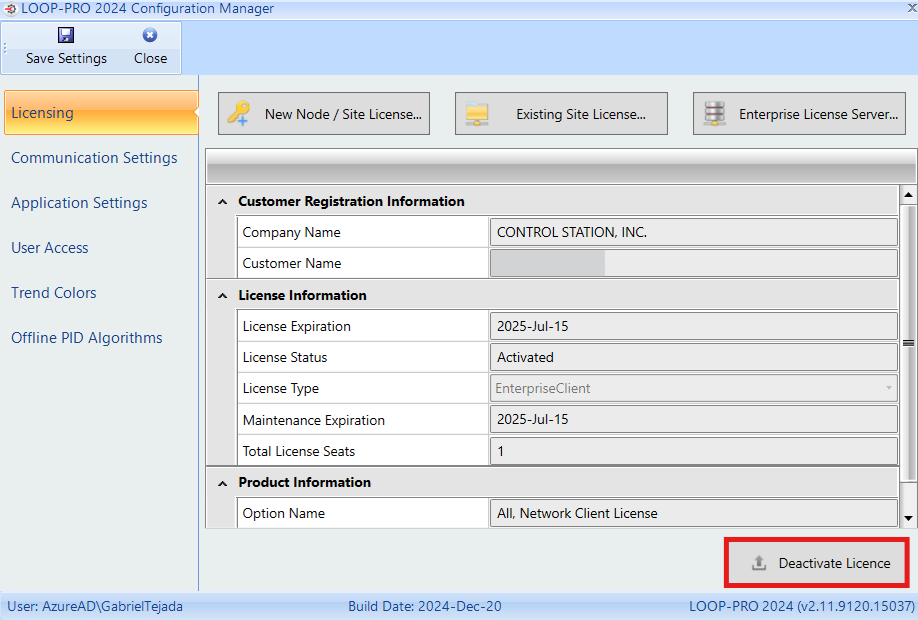Click the blue Close icon in the toolbar
This screenshot has width=918, height=620.
150,35
